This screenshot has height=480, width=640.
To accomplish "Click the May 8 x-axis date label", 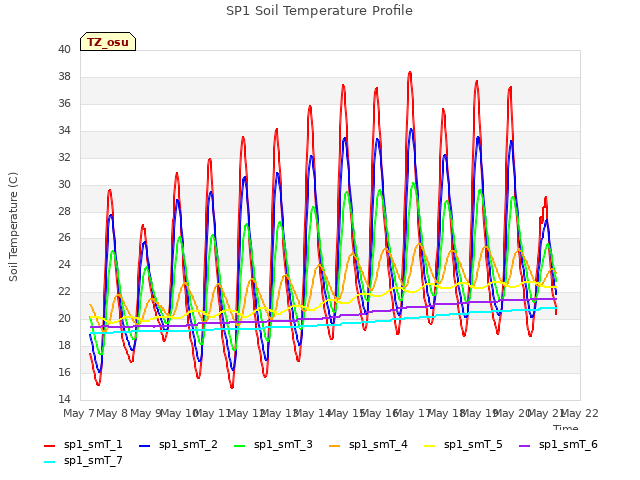I will click(x=112, y=413).
